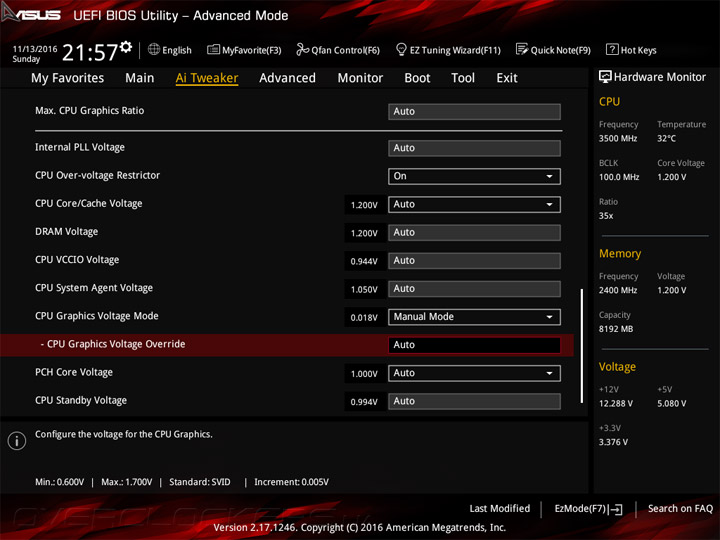
Task: Launch EZ Tuning Wizard(F11)
Action: pos(448,50)
